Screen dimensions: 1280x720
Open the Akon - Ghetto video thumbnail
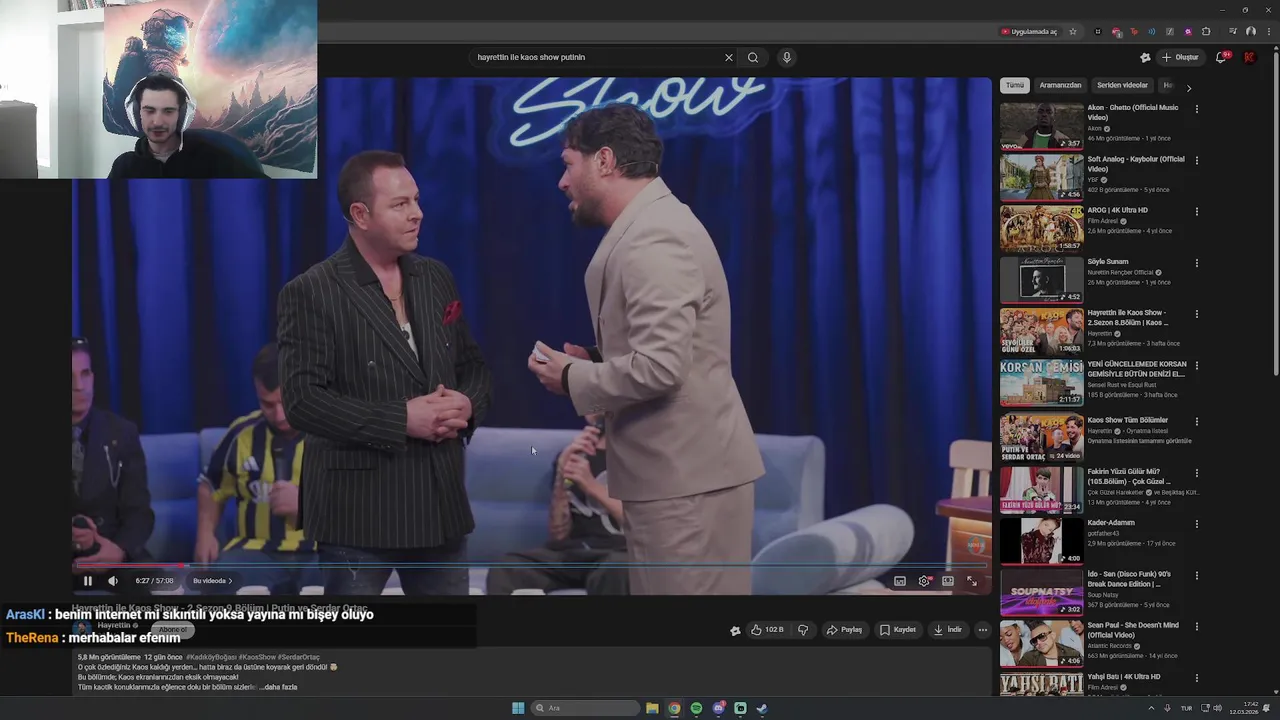coord(1041,126)
